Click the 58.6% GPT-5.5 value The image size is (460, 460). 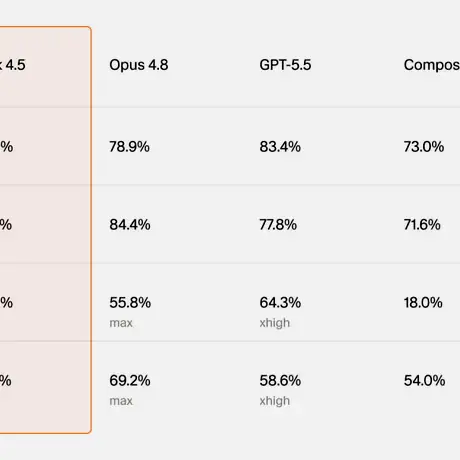[x=280, y=381]
